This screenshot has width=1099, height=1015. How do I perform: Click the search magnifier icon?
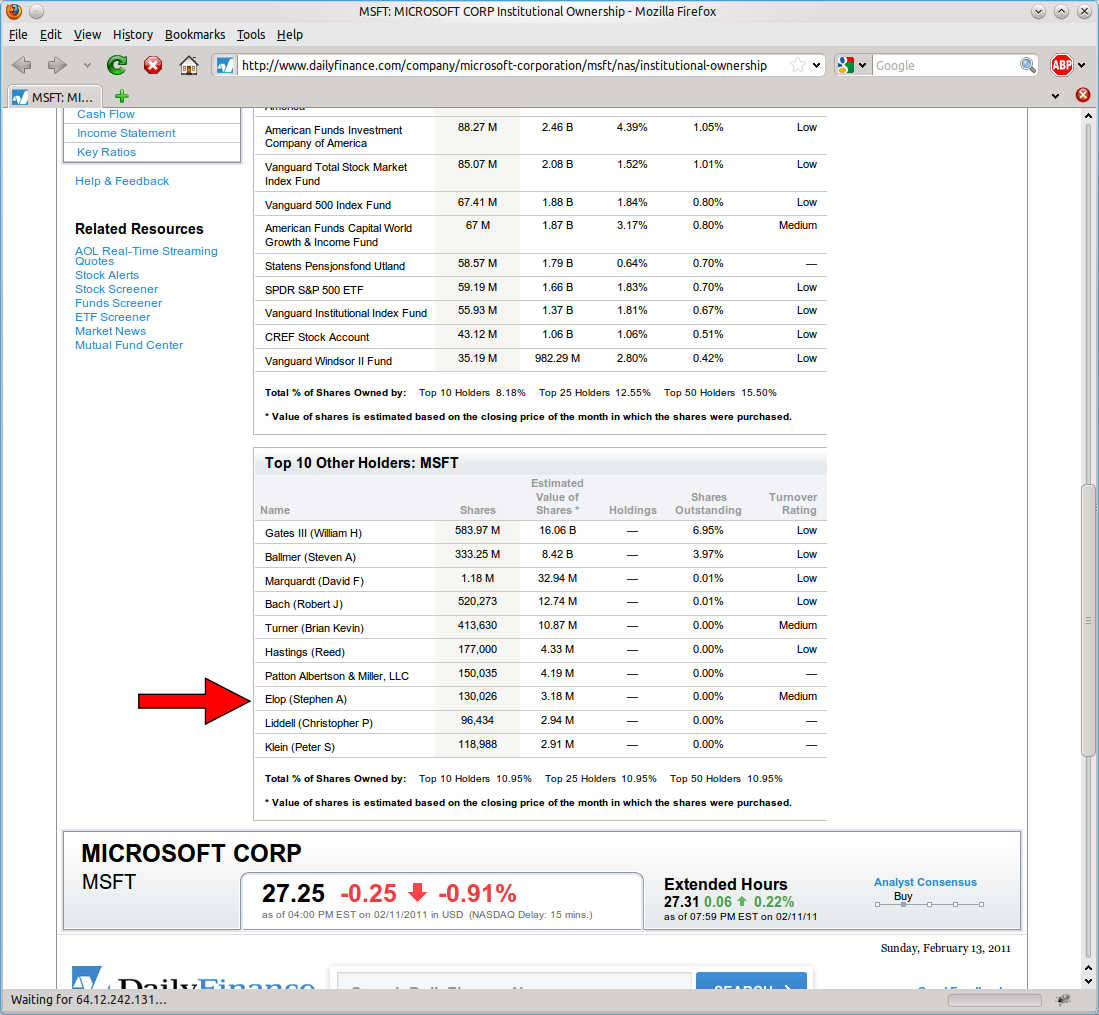point(1028,65)
